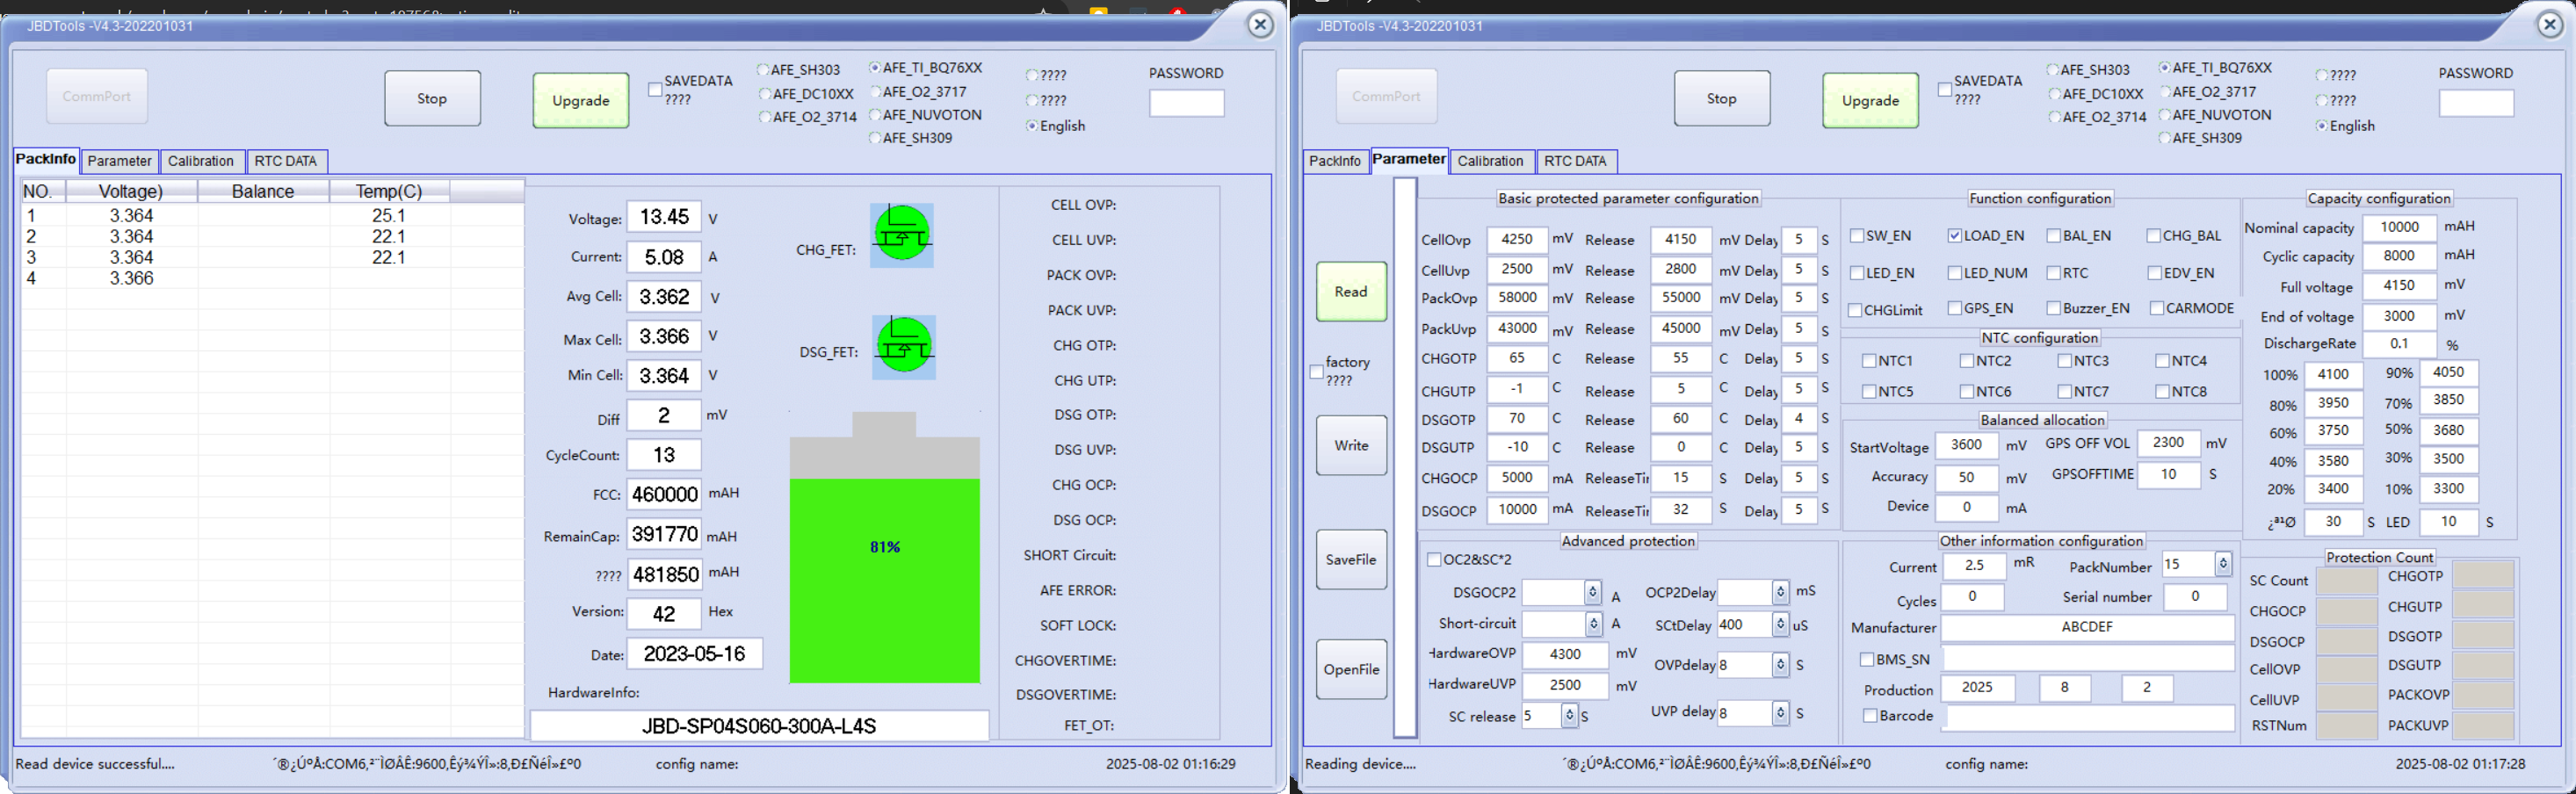Close the JBDTools window showing the Parameter tab
This screenshot has width=2576, height=794.
click(2549, 25)
